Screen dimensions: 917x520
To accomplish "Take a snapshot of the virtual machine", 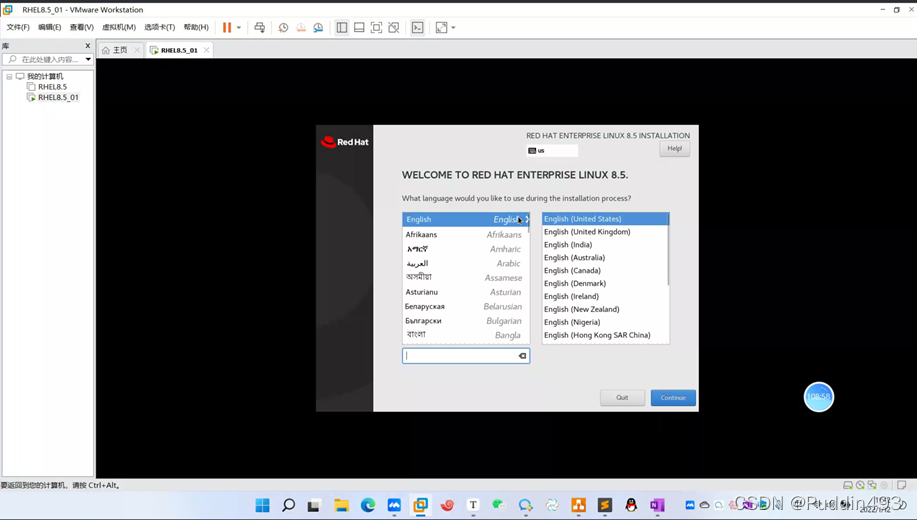I will click(x=283, y=27).
